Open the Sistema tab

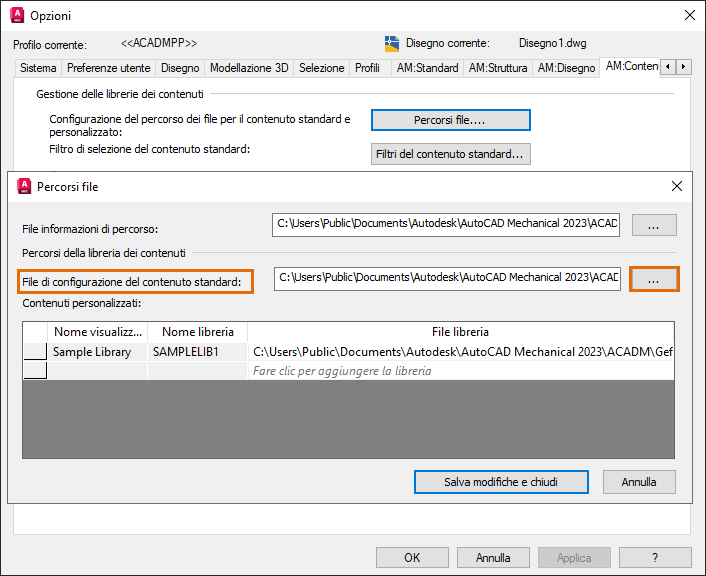[38, 68]
